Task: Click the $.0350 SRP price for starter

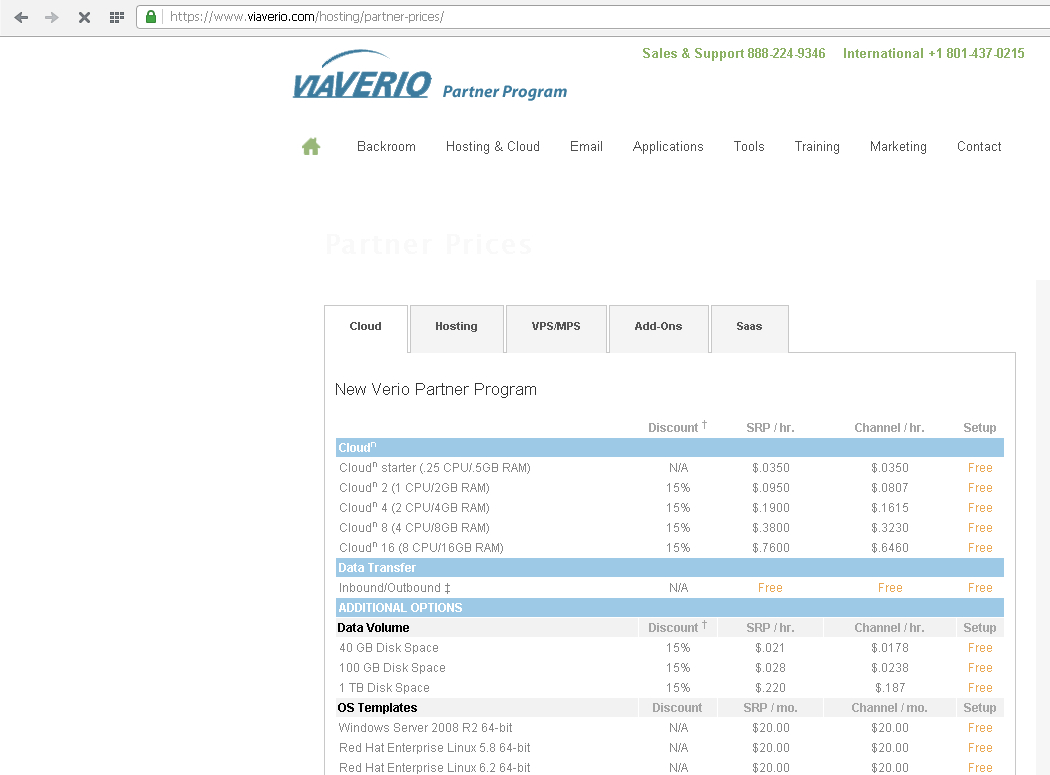Action: [x=771, y=468]
